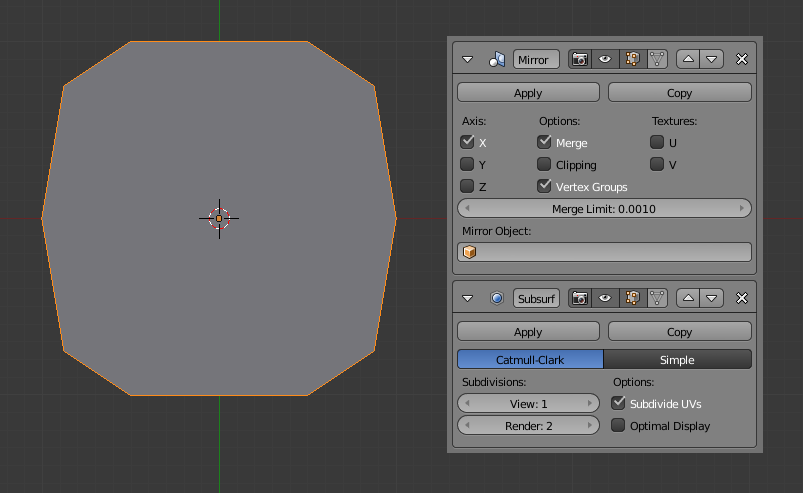Hide Mirror modifier in viewport
Screen dimensions: 803x493
click(x=605, y=59)
